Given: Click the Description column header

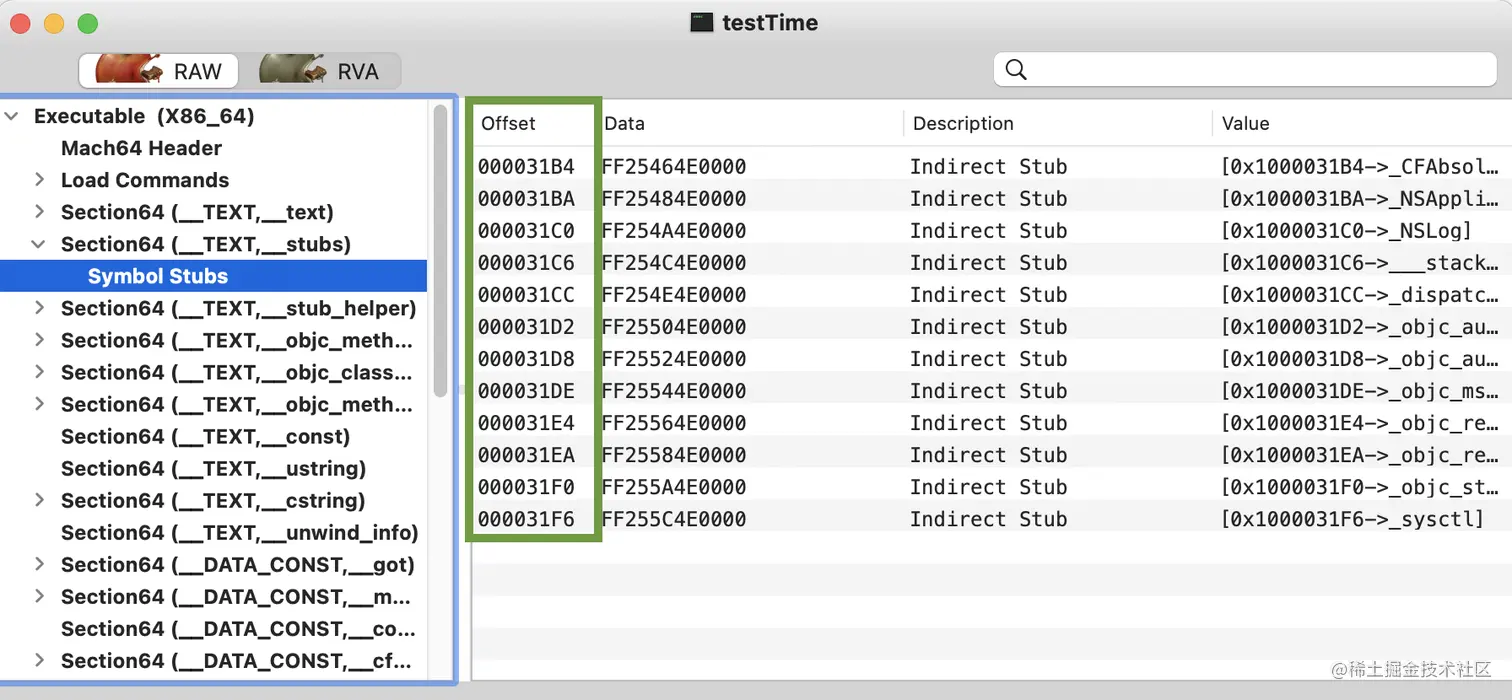Looking at the screenshot, I should [x=963, y=123].
